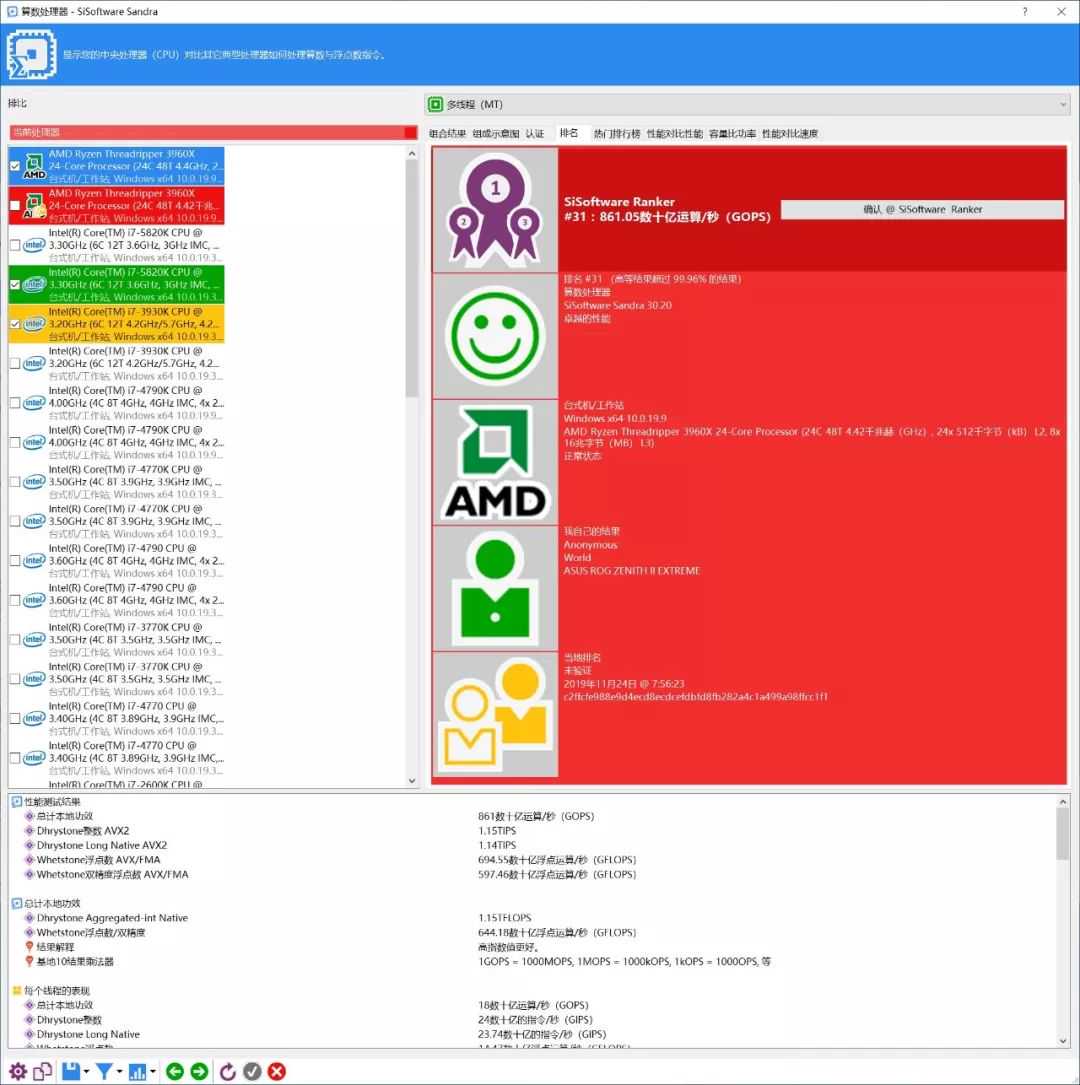Open the dropdown arrow beside the chart icon

coord(153,1072)
